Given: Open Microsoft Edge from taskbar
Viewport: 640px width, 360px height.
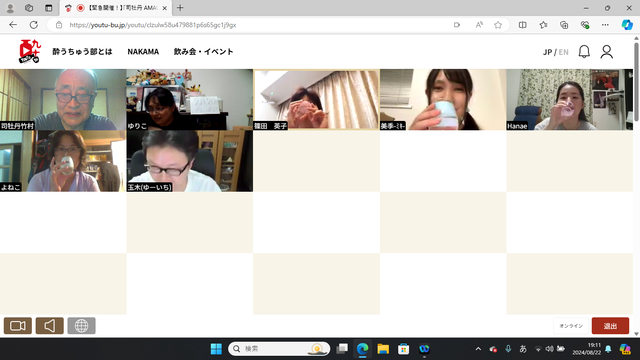Looking at the screenshot, I should click(362, 349).
